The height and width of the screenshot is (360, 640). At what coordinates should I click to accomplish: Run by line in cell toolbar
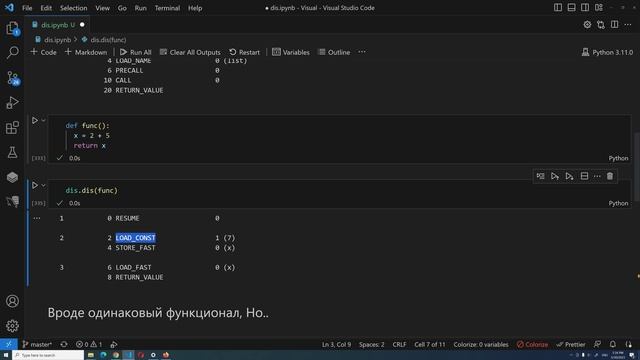tap(540, 176)
